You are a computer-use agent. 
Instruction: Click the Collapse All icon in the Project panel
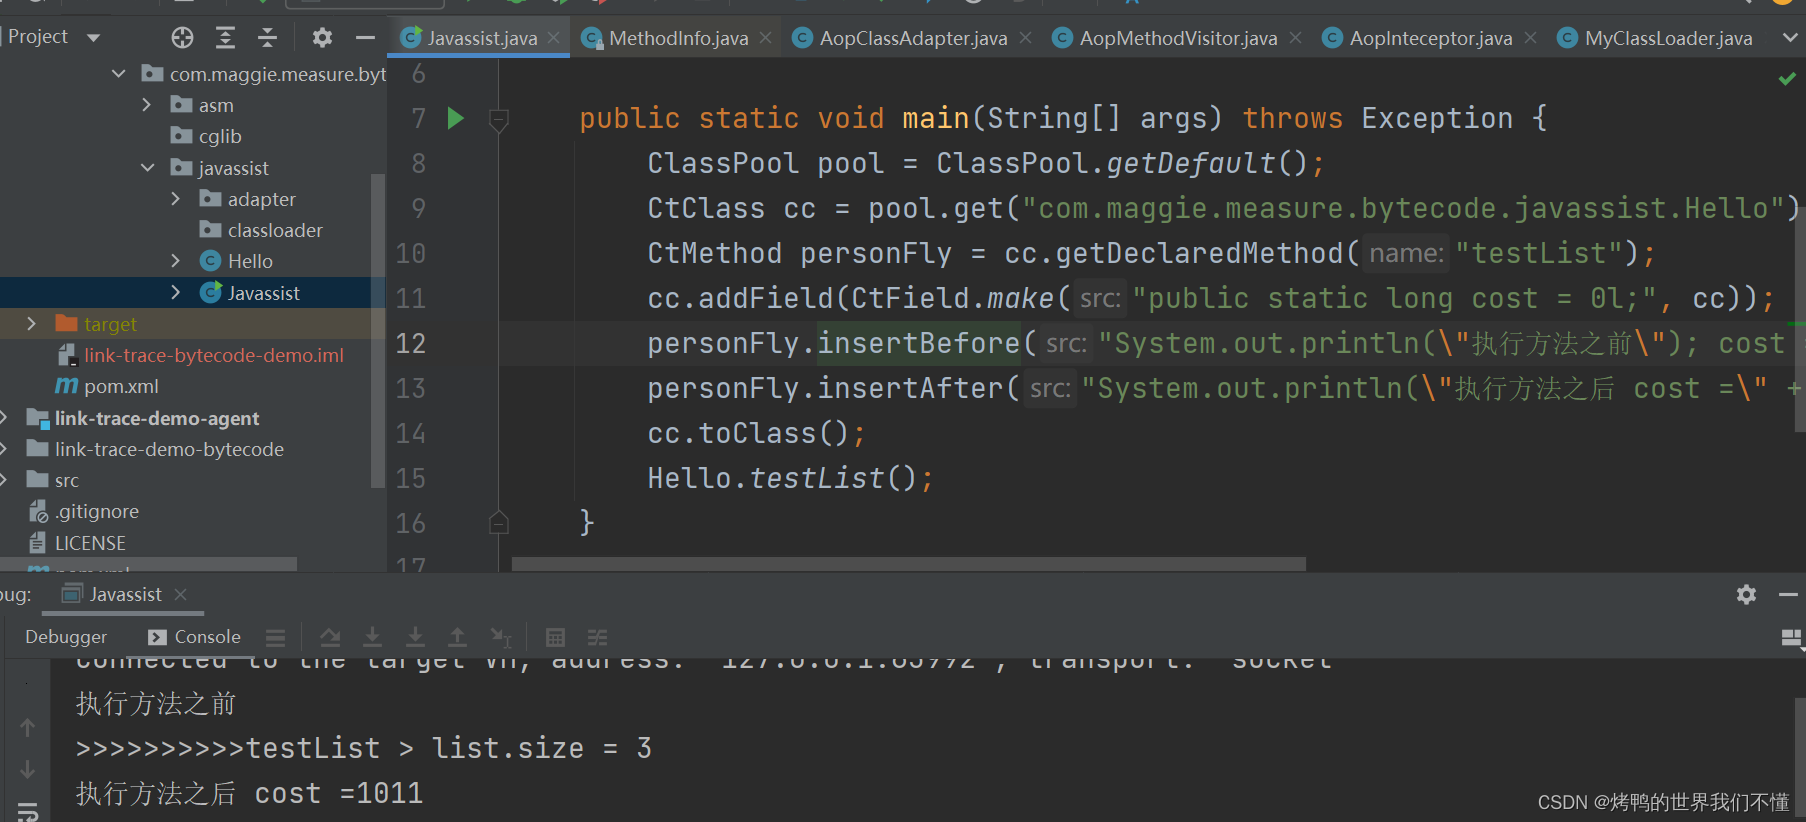coord(267,38)
